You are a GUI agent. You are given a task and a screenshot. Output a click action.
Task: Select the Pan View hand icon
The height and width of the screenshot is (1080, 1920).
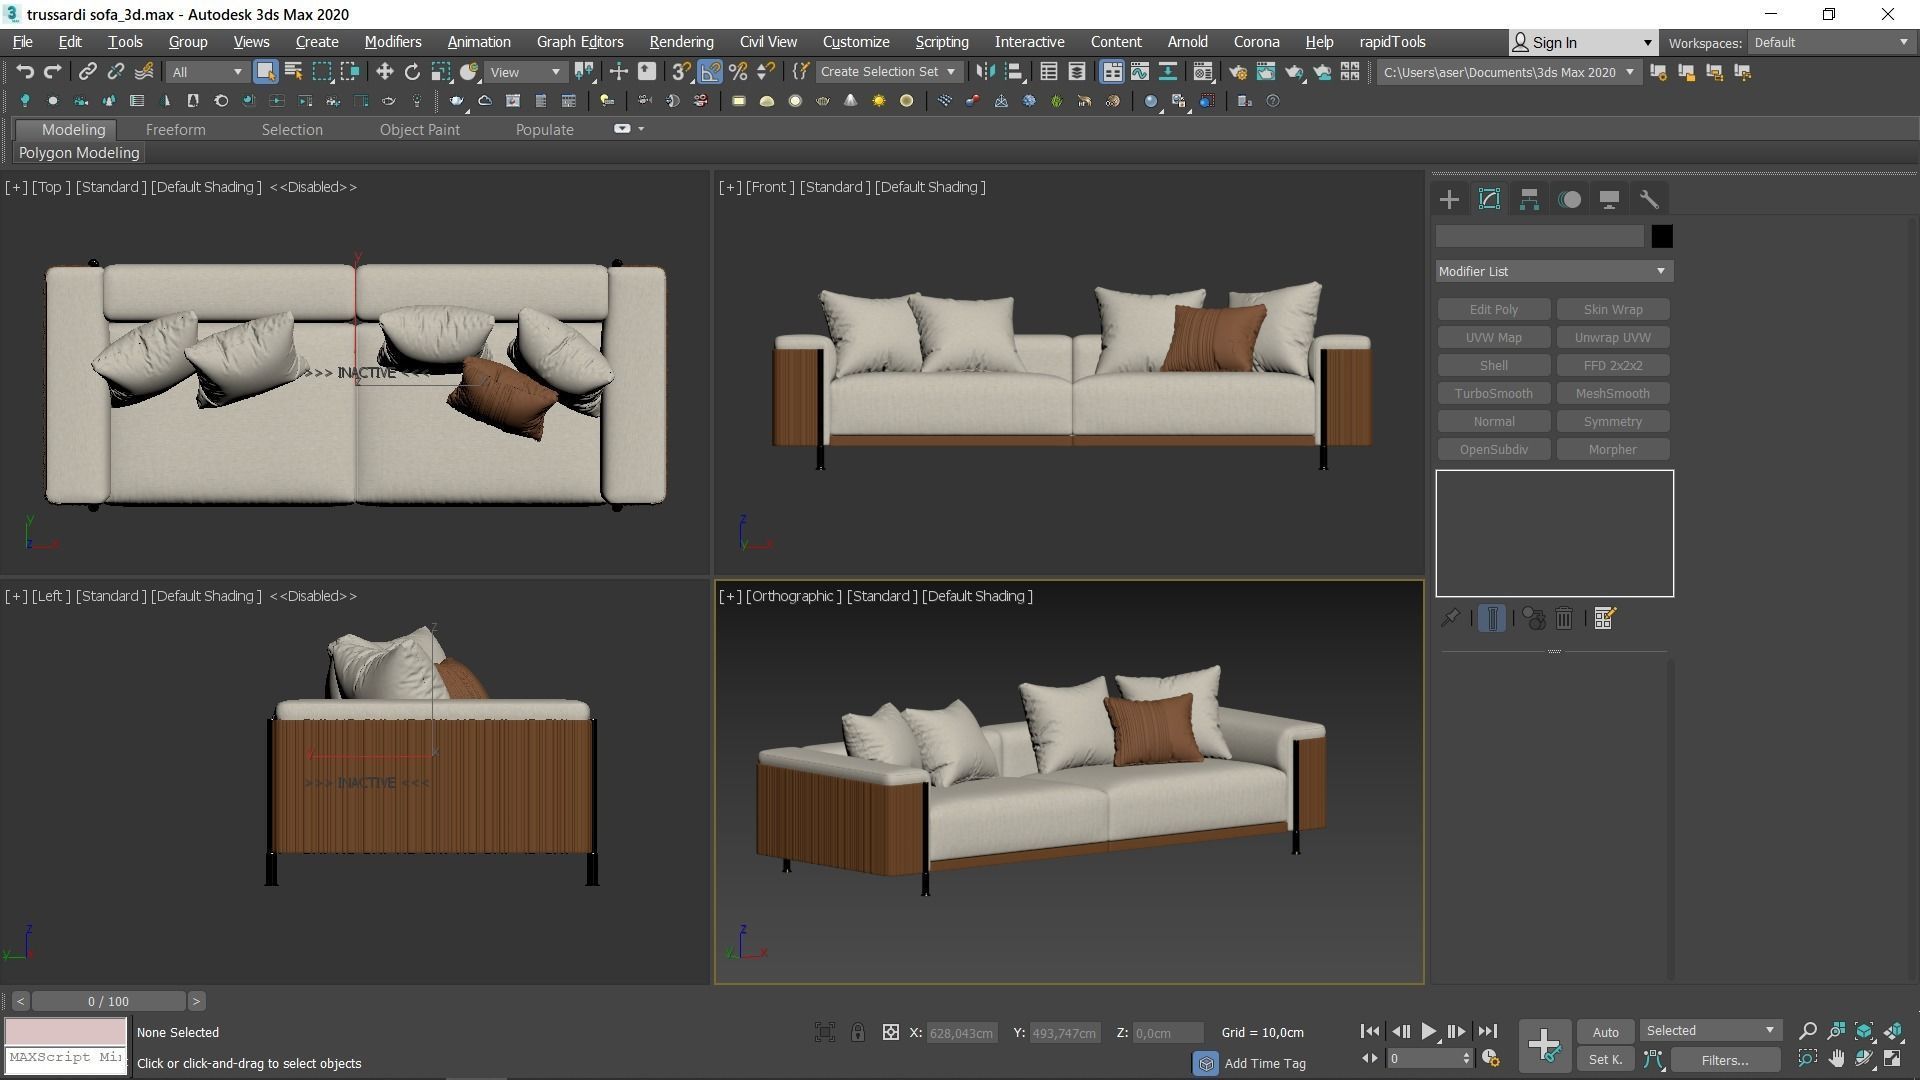(x=1836, y=1058)
